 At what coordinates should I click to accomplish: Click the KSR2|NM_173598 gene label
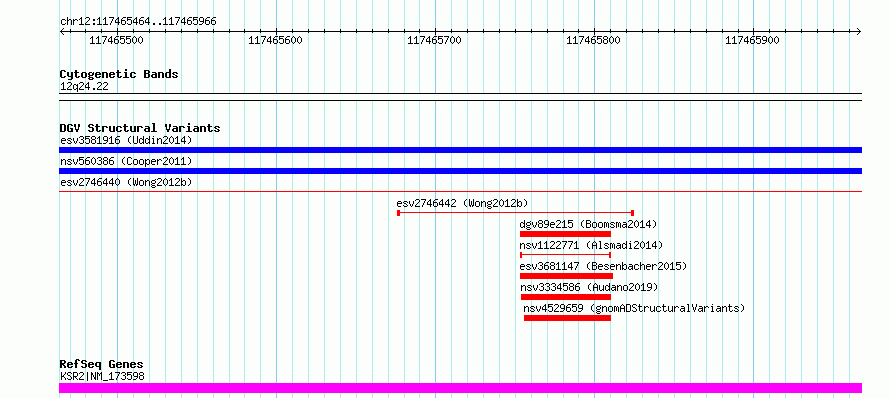(102, 376)
